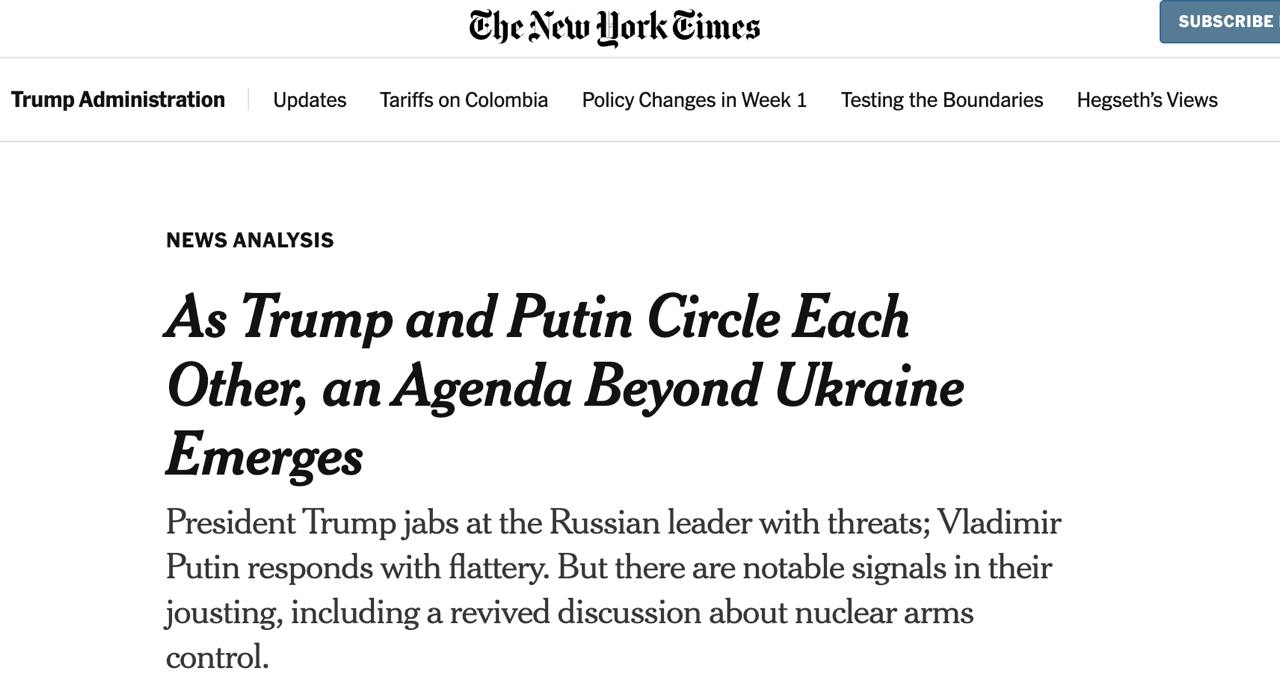The image size is (1280, 698).
Task: Open the Trump Administration section link
Action: (x=118, y=100)
